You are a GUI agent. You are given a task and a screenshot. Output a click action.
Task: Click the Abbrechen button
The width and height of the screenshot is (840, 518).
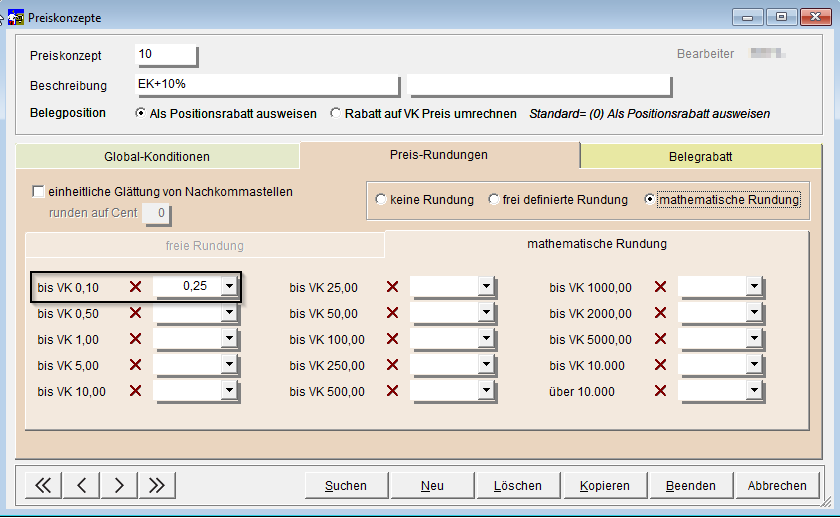pos(777,485)
